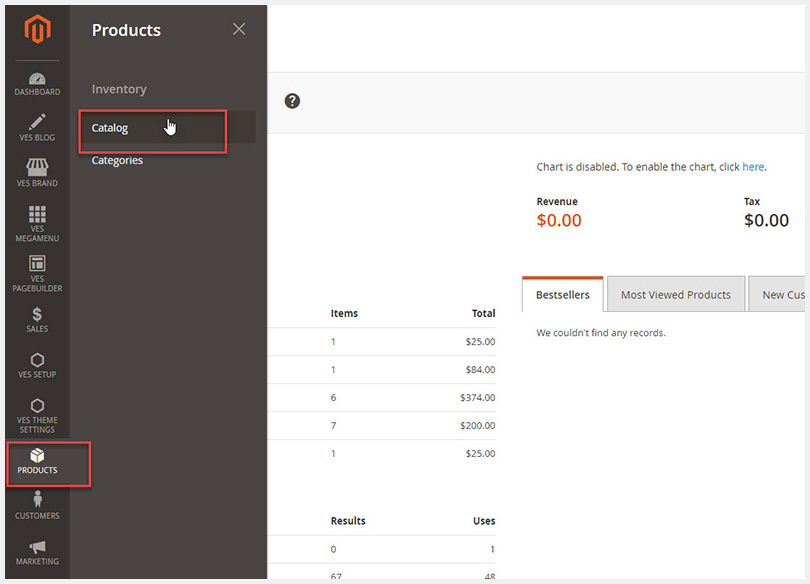Click the Magento logo at the top
The width and height of the screenshot is (810, 584).
36,30
